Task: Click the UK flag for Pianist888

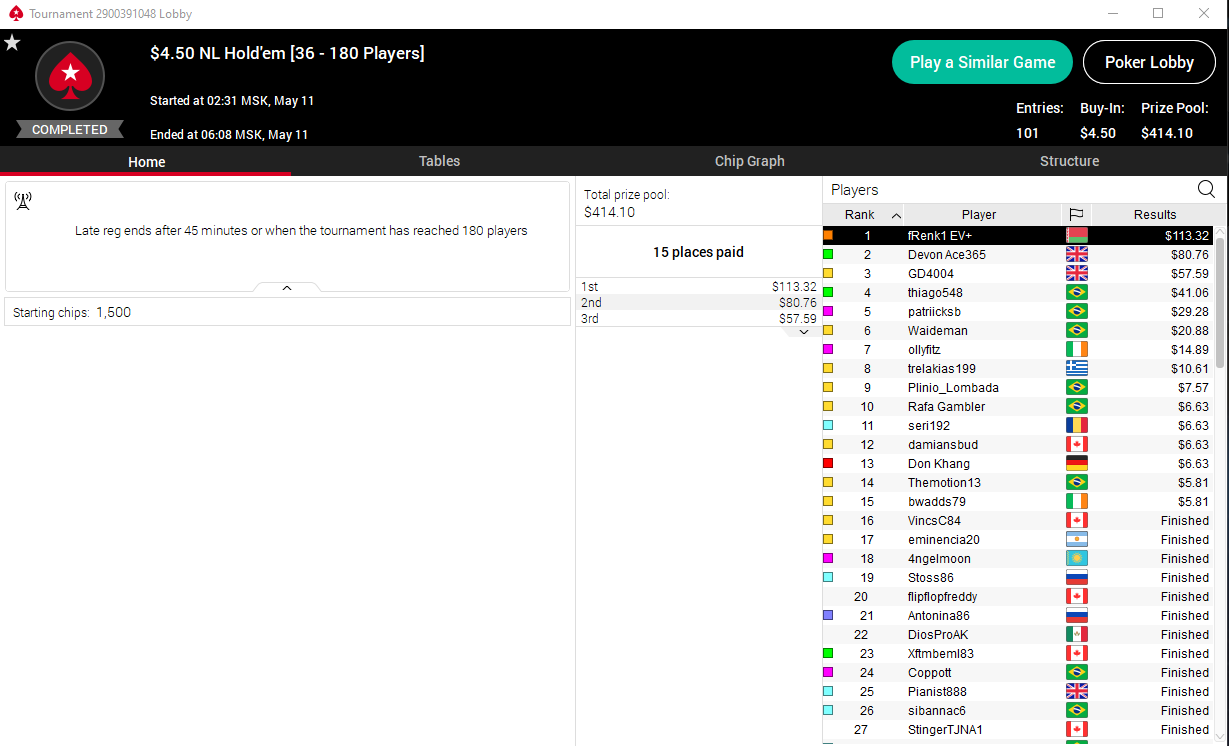Action: tap(1076, 691)
